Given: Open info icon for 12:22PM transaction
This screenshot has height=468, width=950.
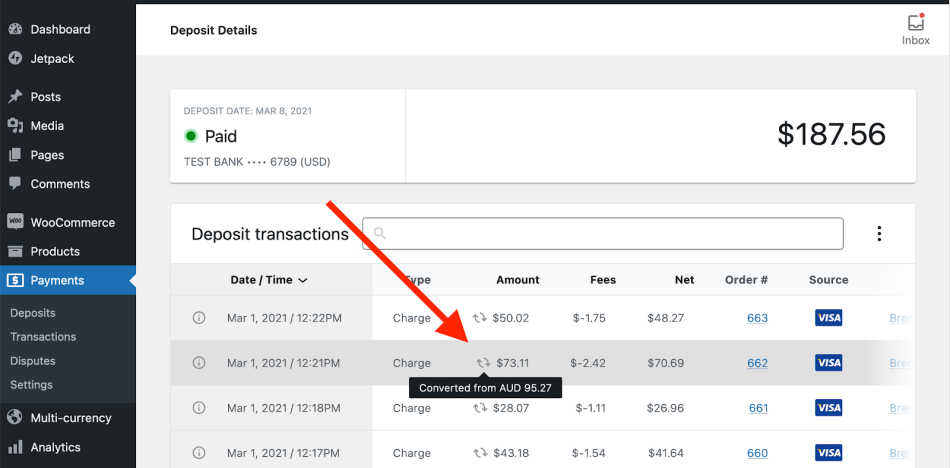Looking at the screenshot, I should pyautogui.click(x=199, y=318).
